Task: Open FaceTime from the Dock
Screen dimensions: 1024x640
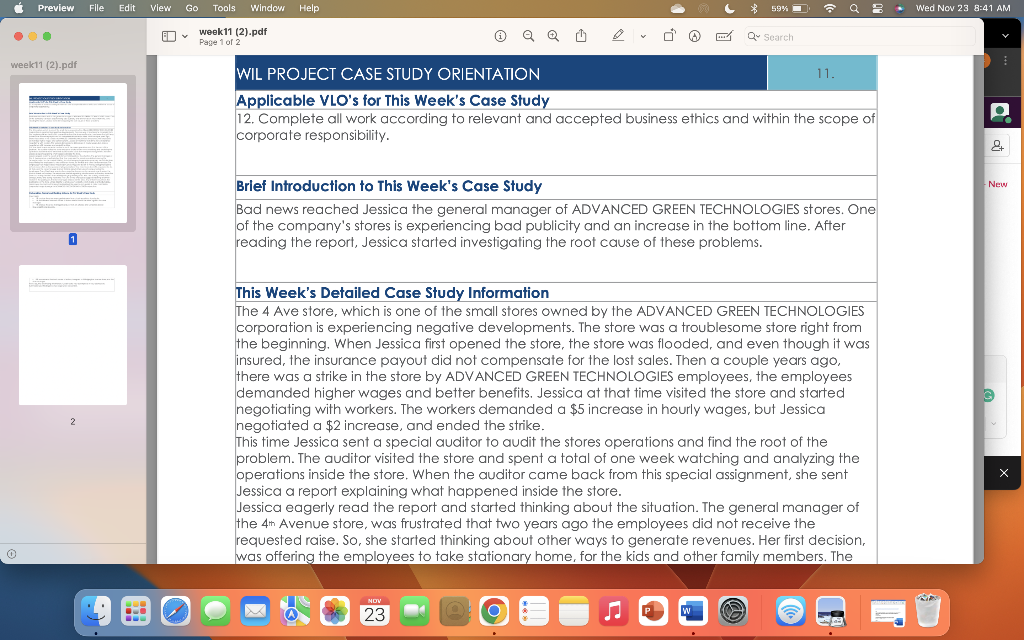Action: tap(415, 612)
